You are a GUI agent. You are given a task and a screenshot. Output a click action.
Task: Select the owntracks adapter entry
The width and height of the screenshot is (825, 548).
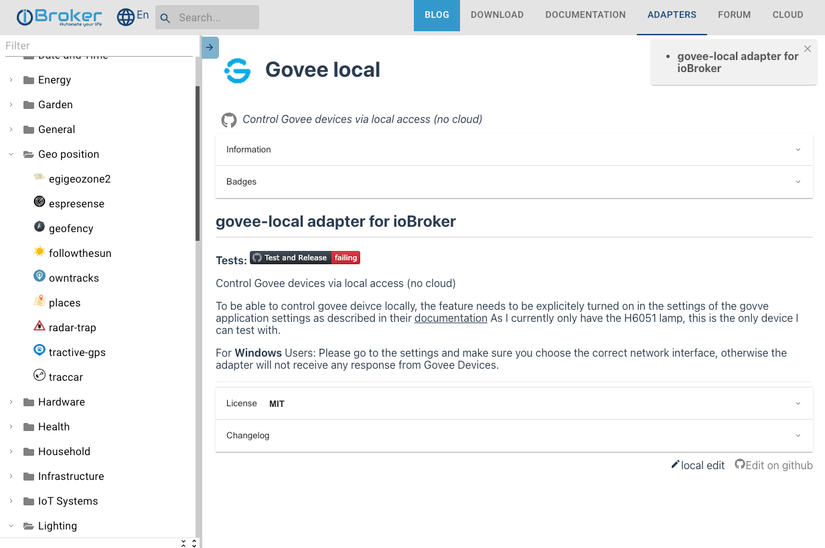click(x=74, y=278)
